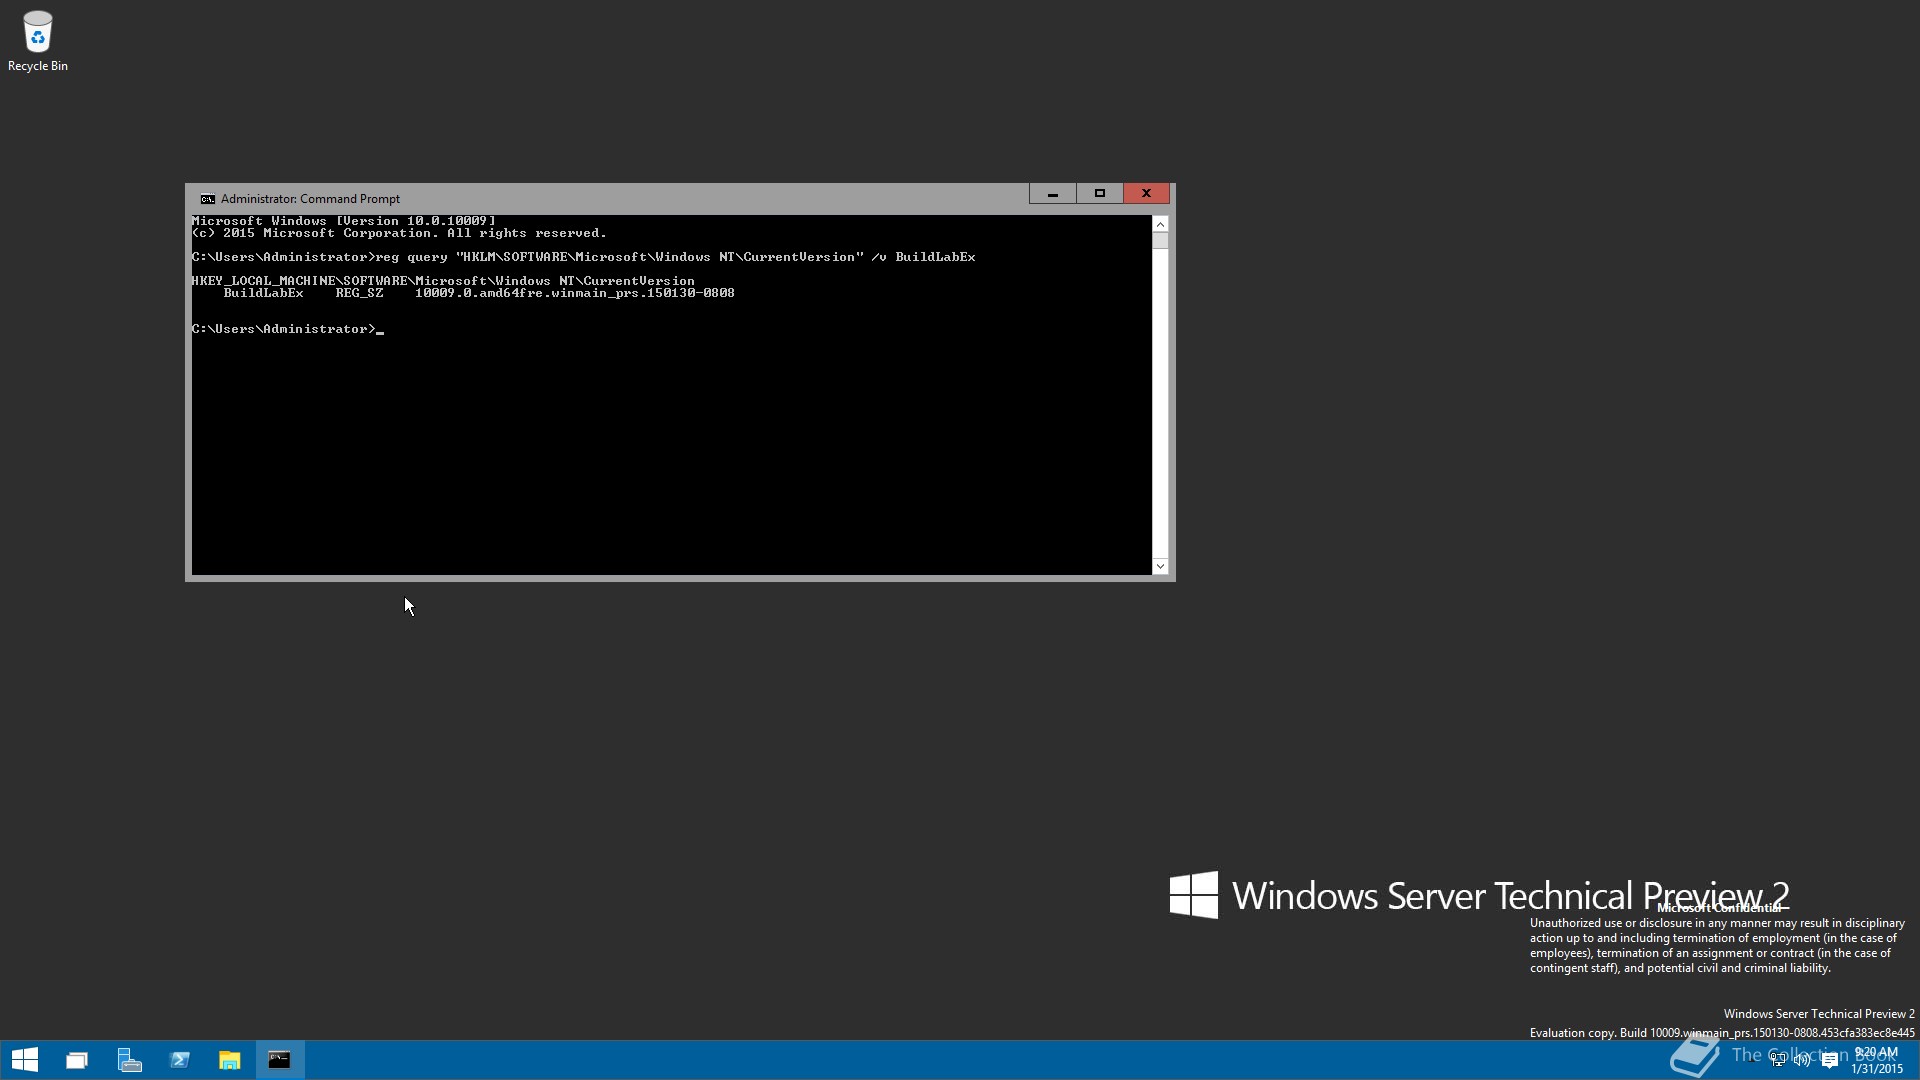The image size is (1920, 1080).
Task: Launch Server Manager from the taskbar
Action: 129,1060
